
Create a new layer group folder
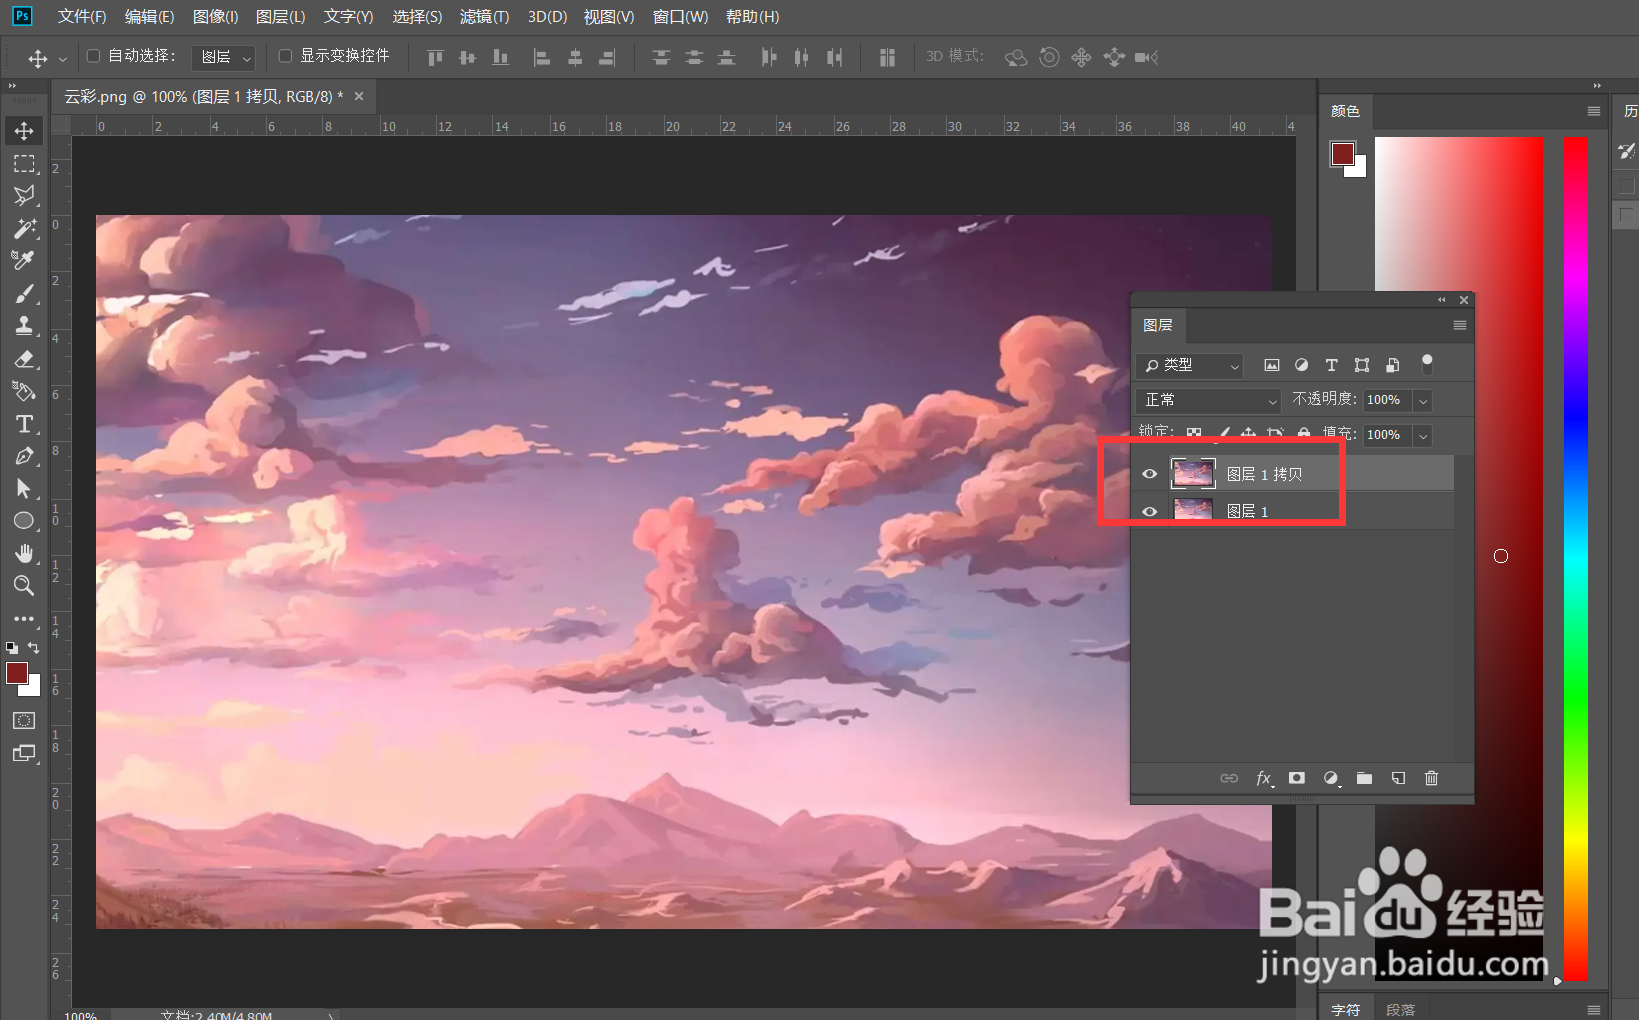point(1364,778)
